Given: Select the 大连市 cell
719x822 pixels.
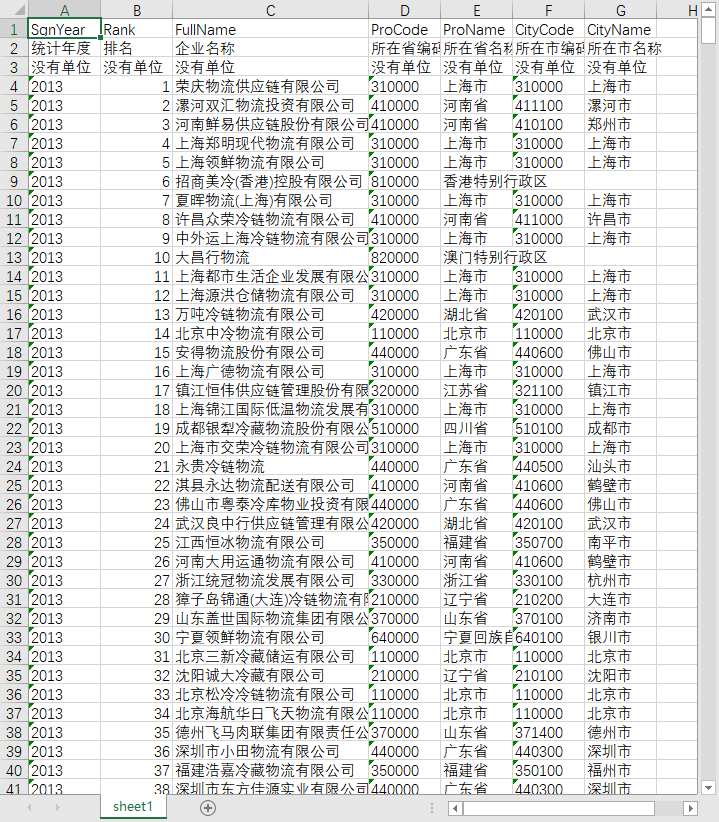Looking at the screenshot, I should pos(620,599).
